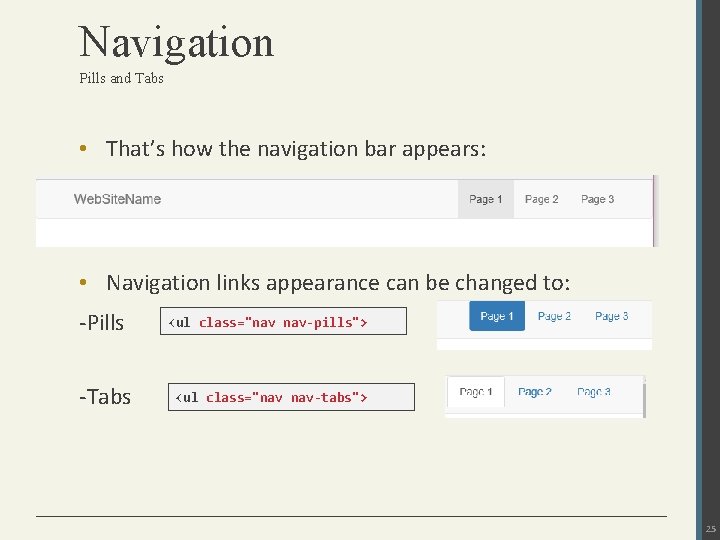
Task: Click the -Pills label
Action: point(102,323)
